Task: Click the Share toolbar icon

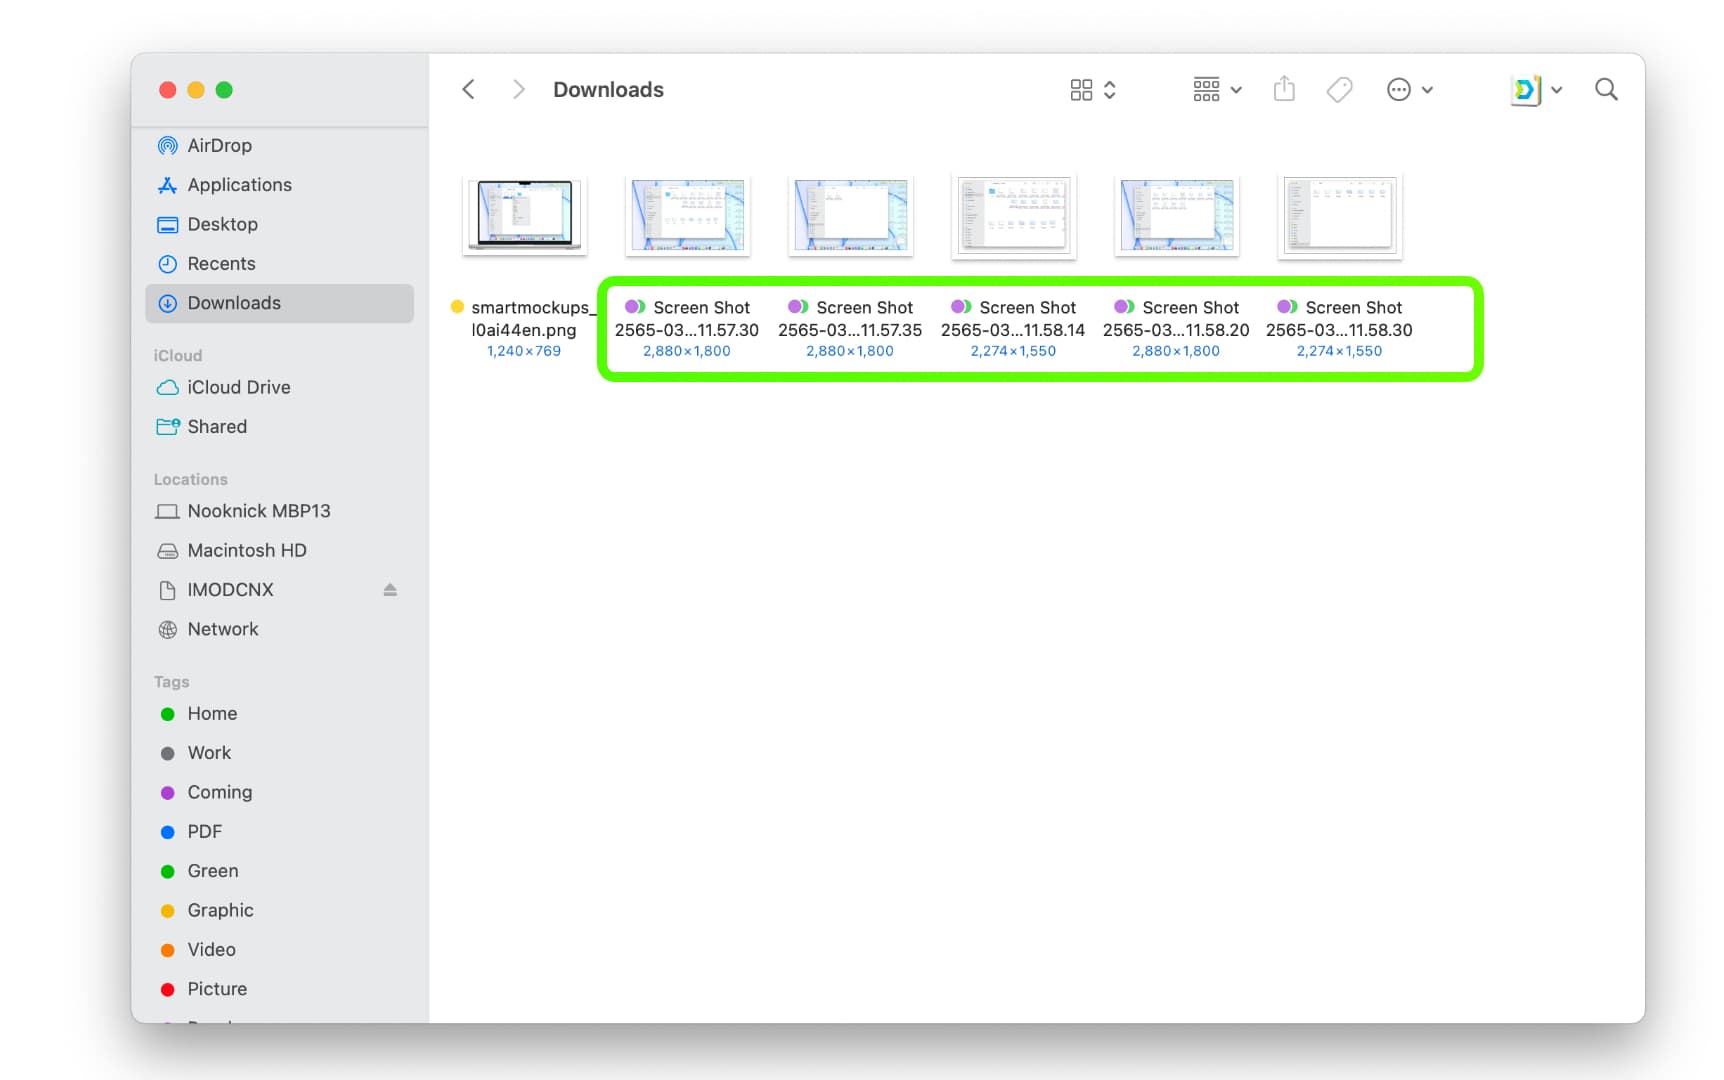Action: (x=1284, y=90)
